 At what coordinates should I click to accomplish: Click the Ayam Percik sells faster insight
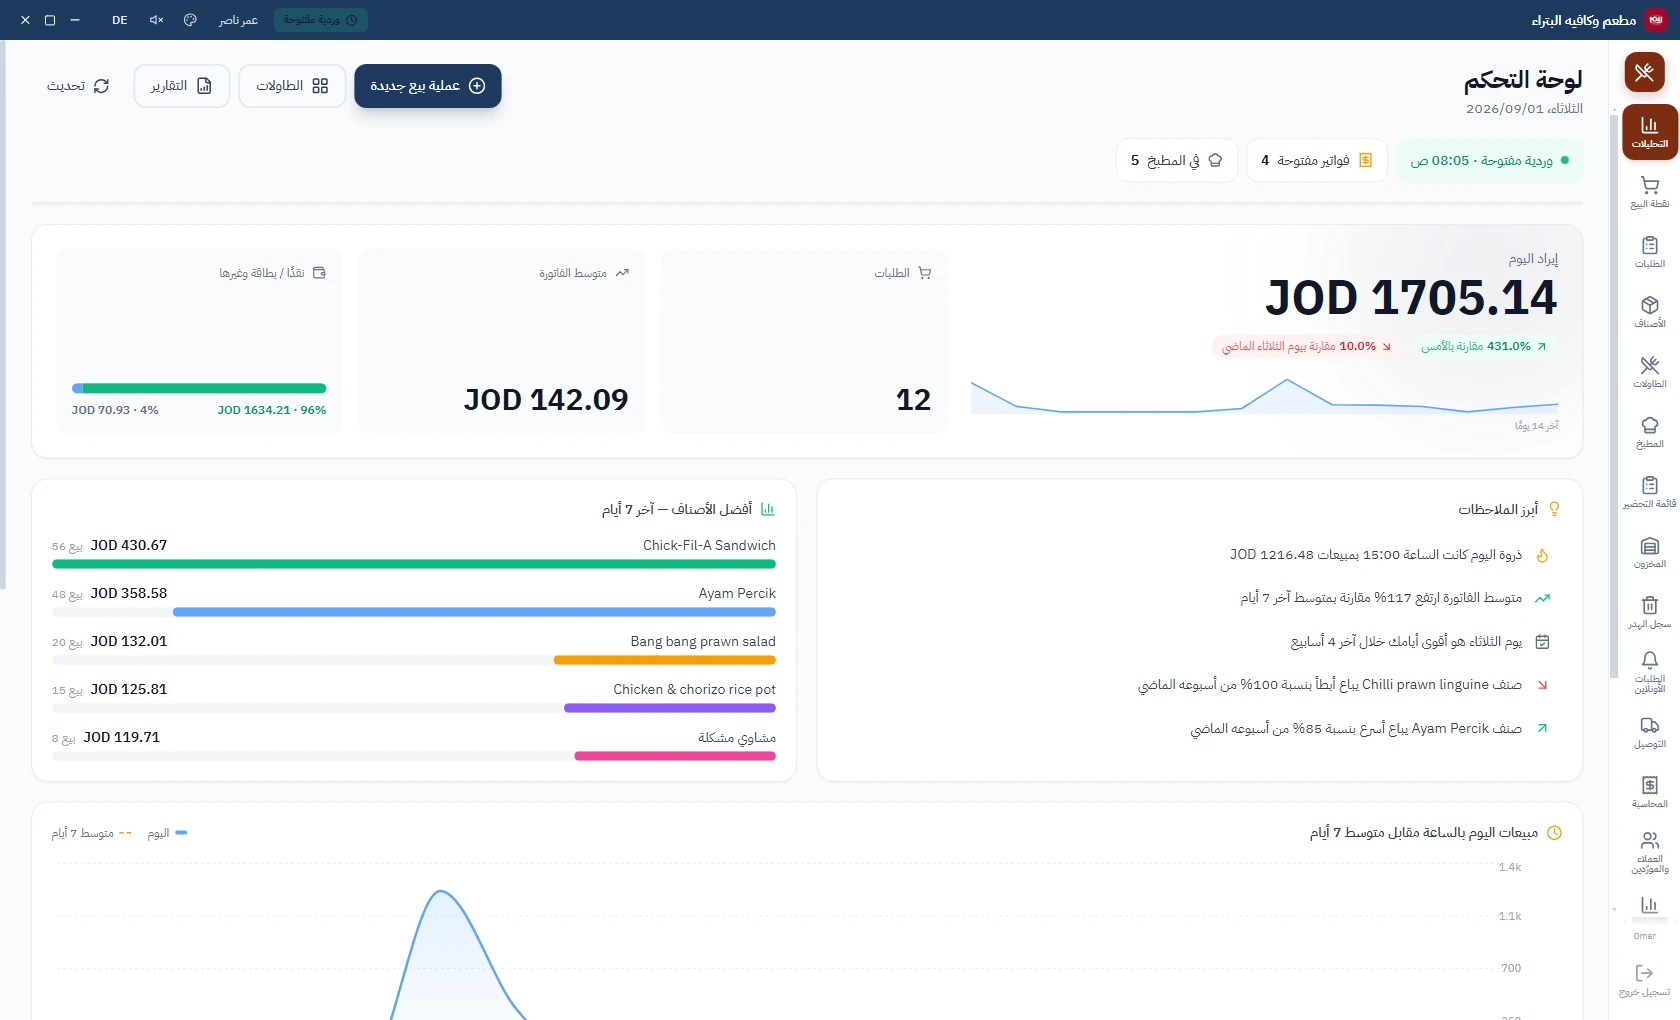(x=1369, y=729)
